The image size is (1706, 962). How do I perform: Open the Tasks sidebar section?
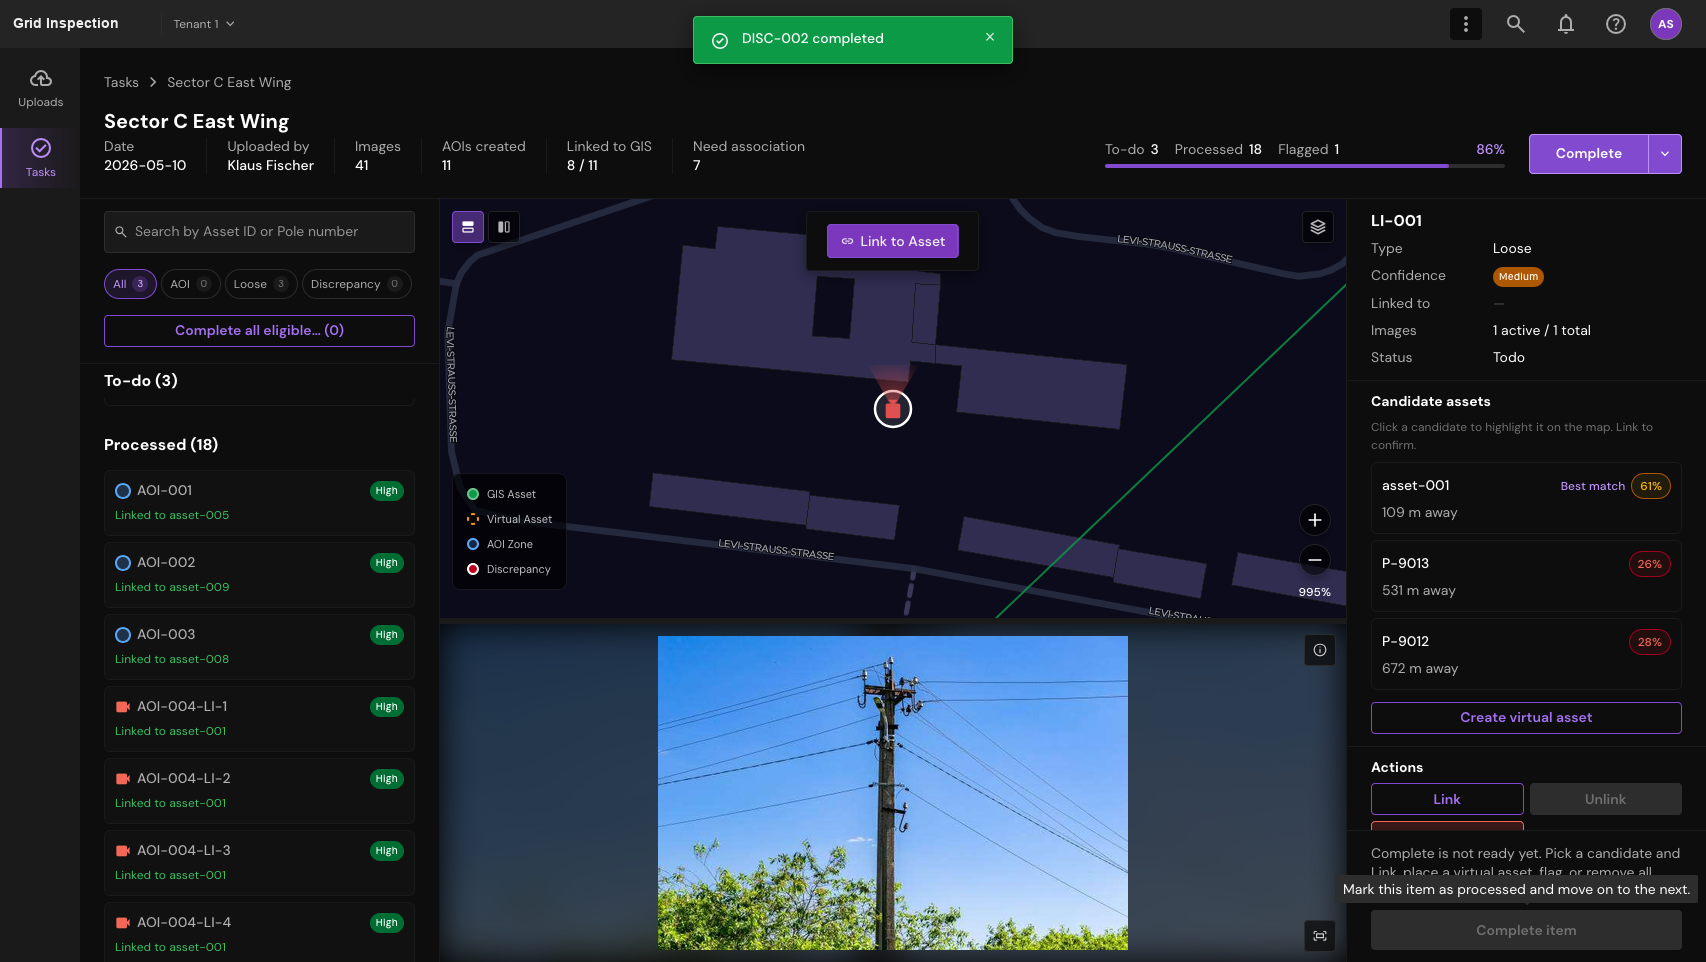(x=40, y=158)
